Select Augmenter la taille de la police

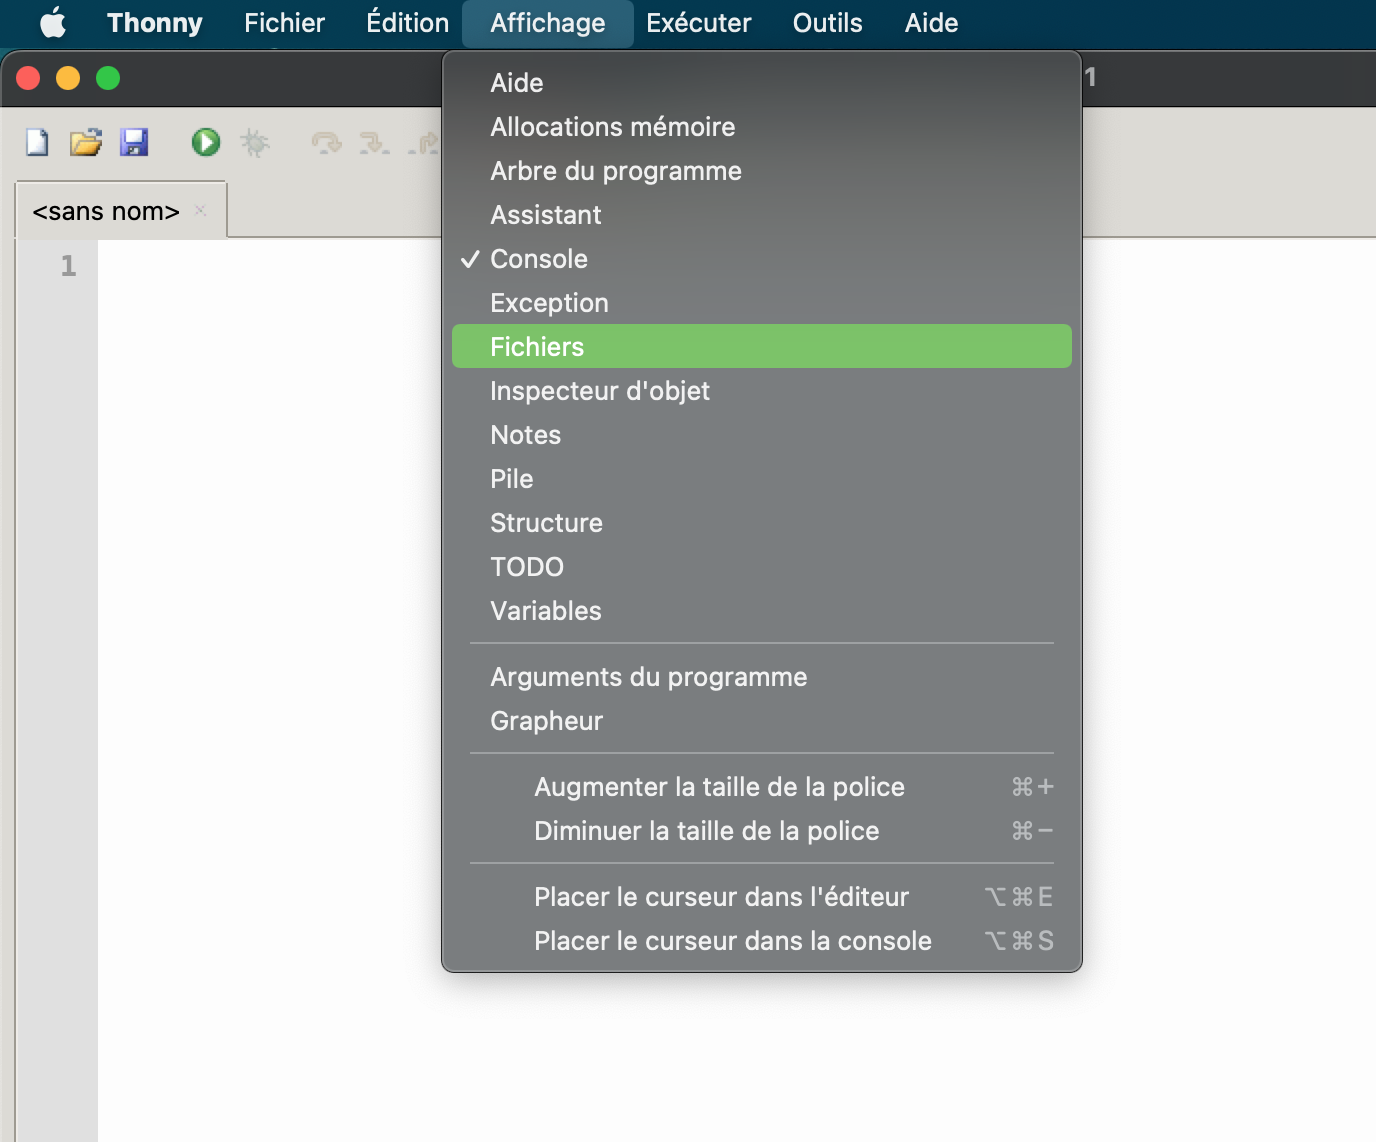(x=719, y=787)
